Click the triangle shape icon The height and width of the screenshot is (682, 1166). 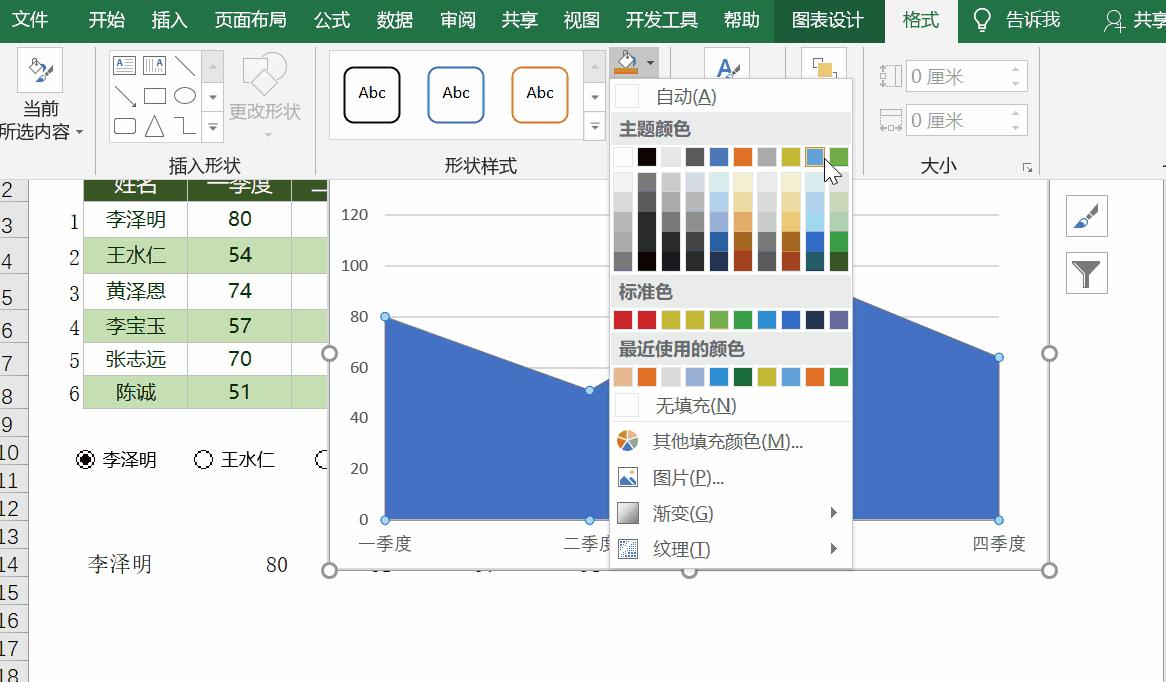154,126
